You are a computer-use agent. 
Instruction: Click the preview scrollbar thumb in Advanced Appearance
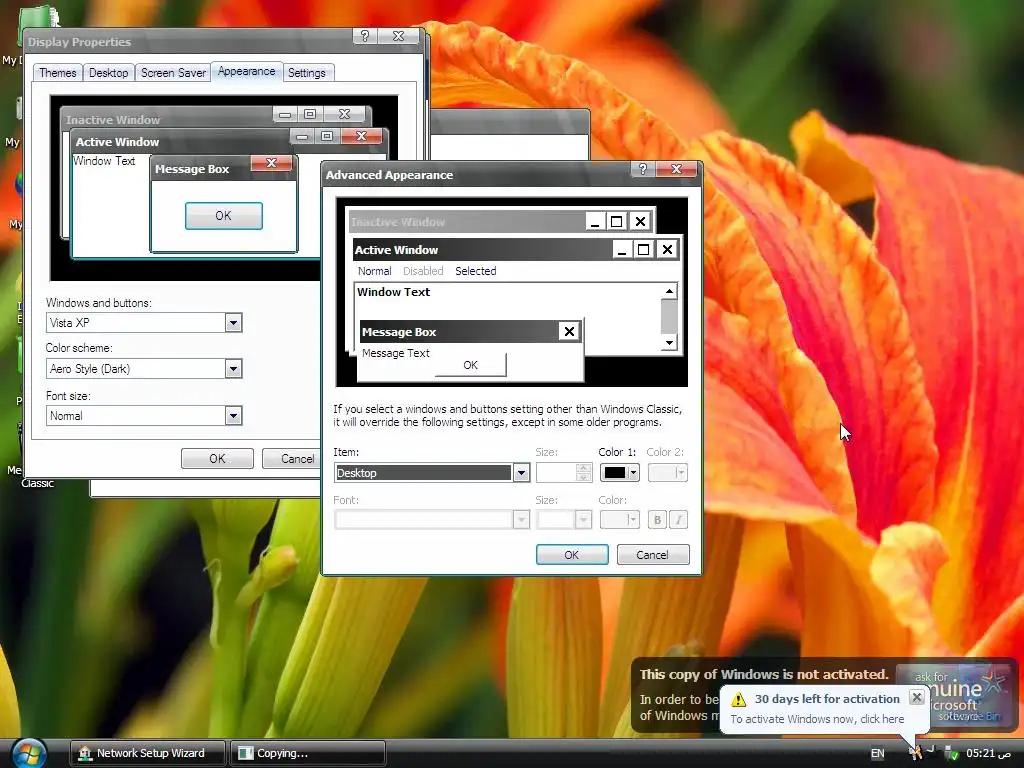click(x=669, y=317)
